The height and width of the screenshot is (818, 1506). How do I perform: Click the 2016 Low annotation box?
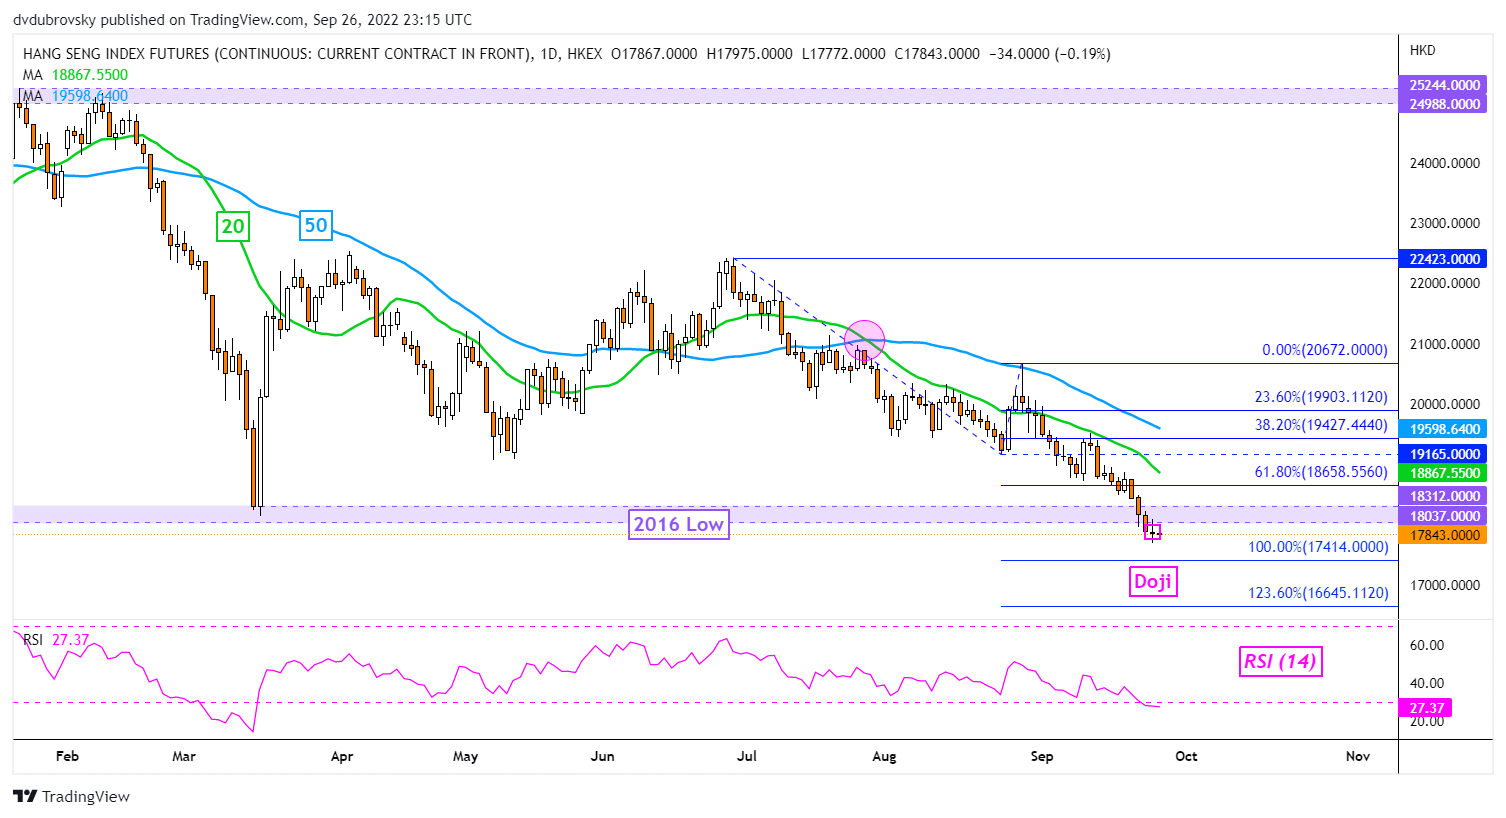tap(678, 524)
